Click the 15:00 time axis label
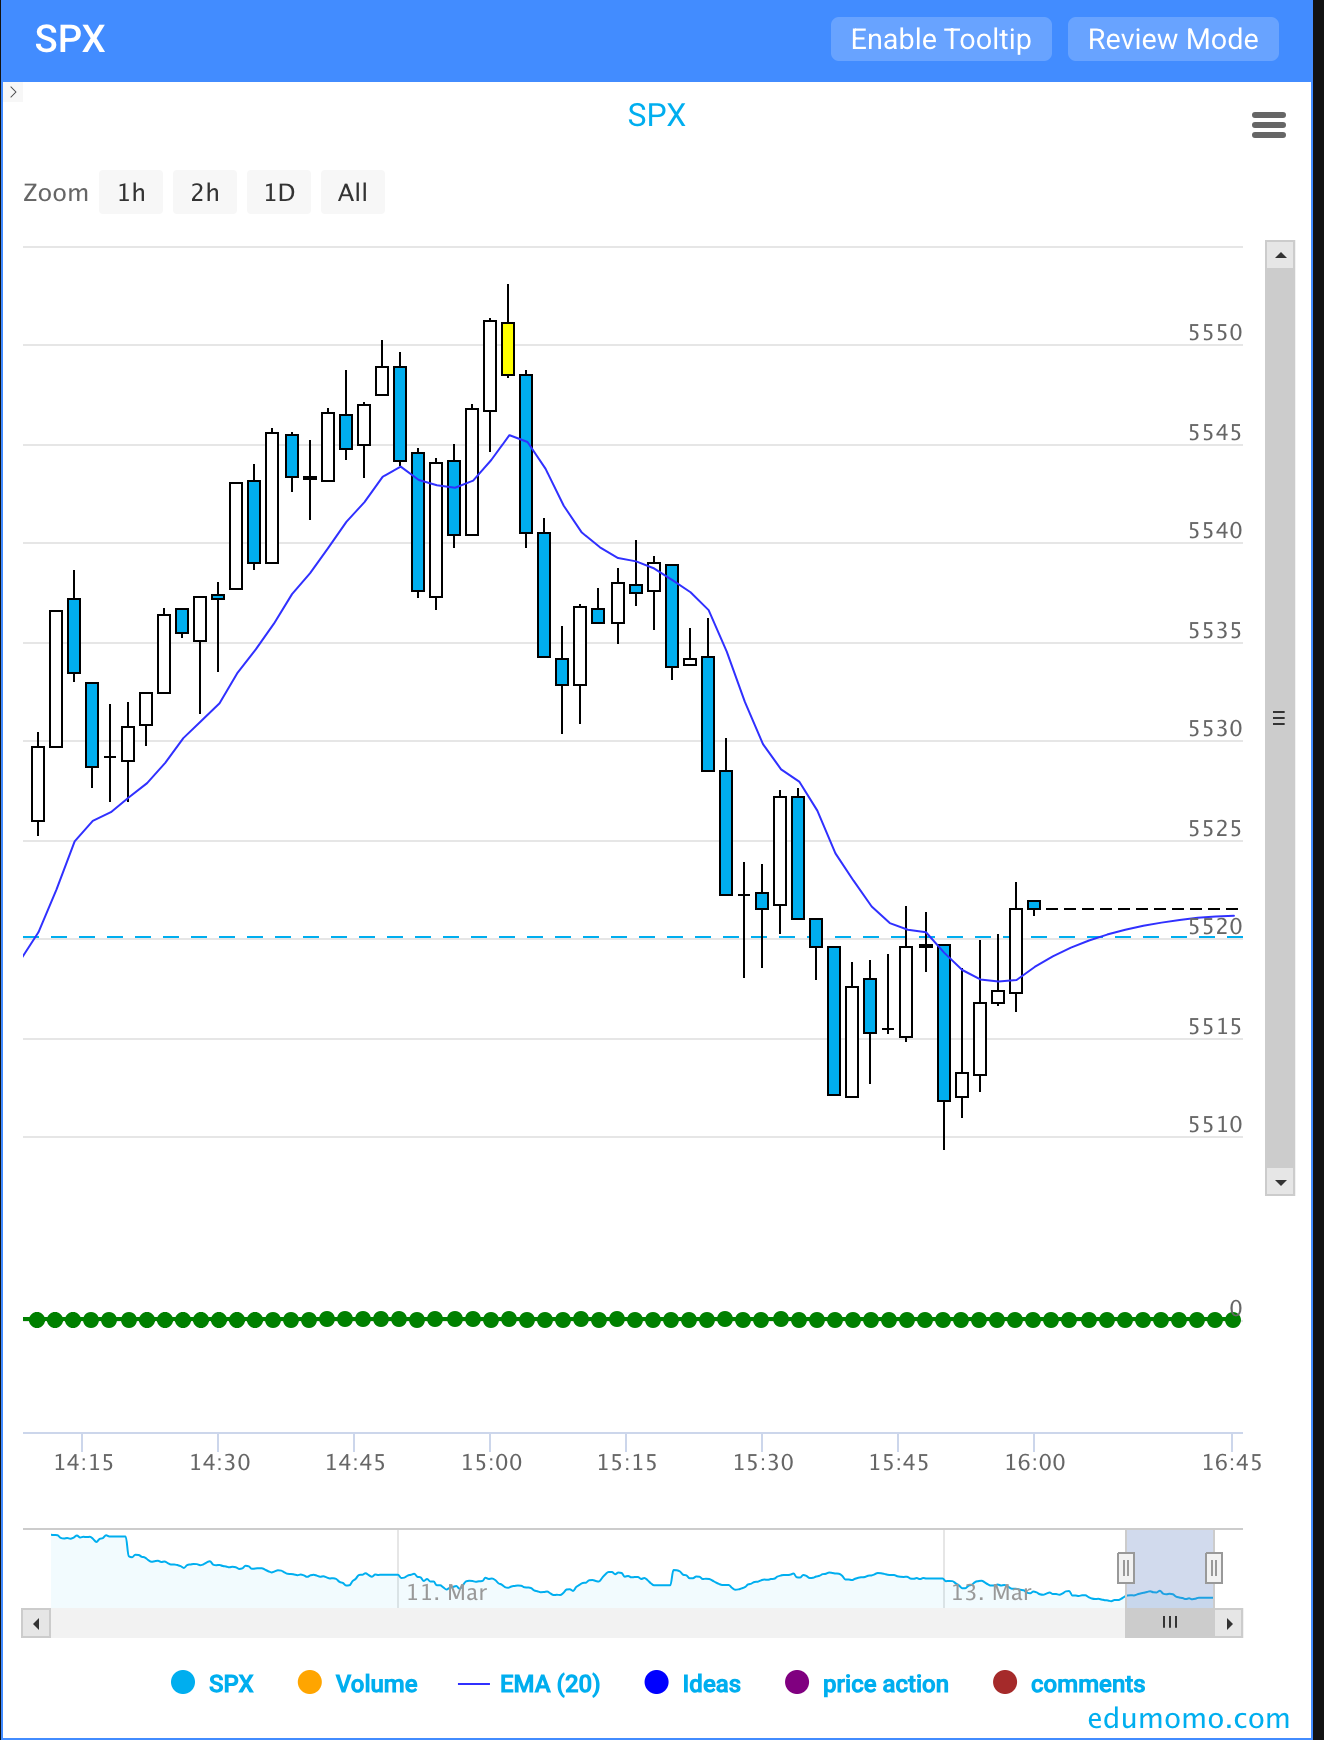Viewport: 1324px width, 1740px height. 491,1462
